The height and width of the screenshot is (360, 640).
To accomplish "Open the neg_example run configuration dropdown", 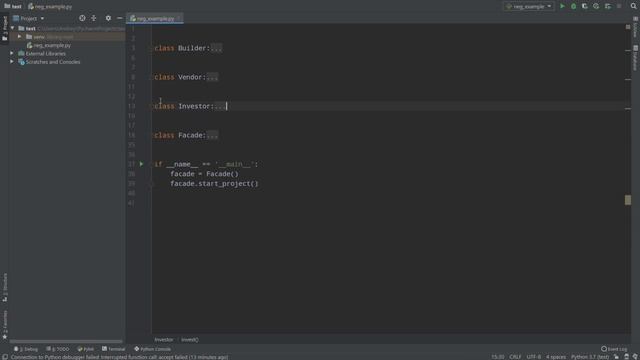I will click(x=529, y=6).
